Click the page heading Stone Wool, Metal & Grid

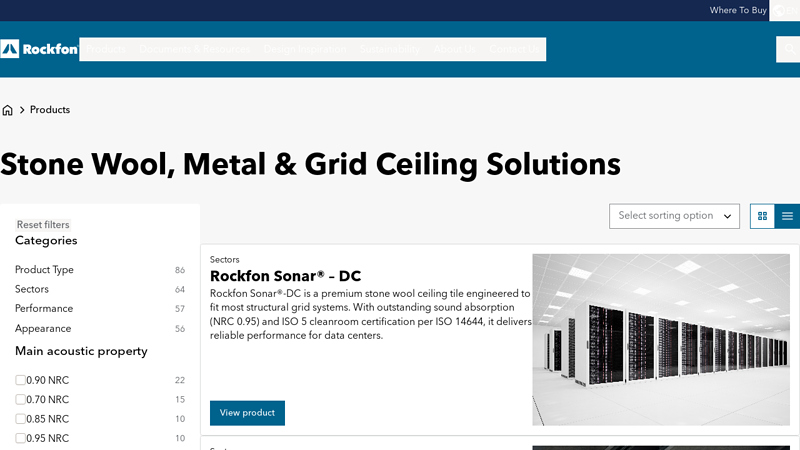click(x=310, y=164)
